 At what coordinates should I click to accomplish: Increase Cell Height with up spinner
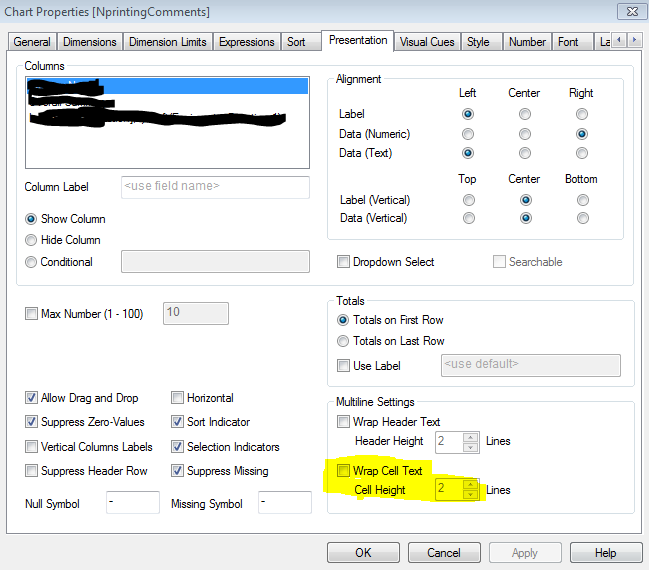pyautogui.click(x=471, y=485)
